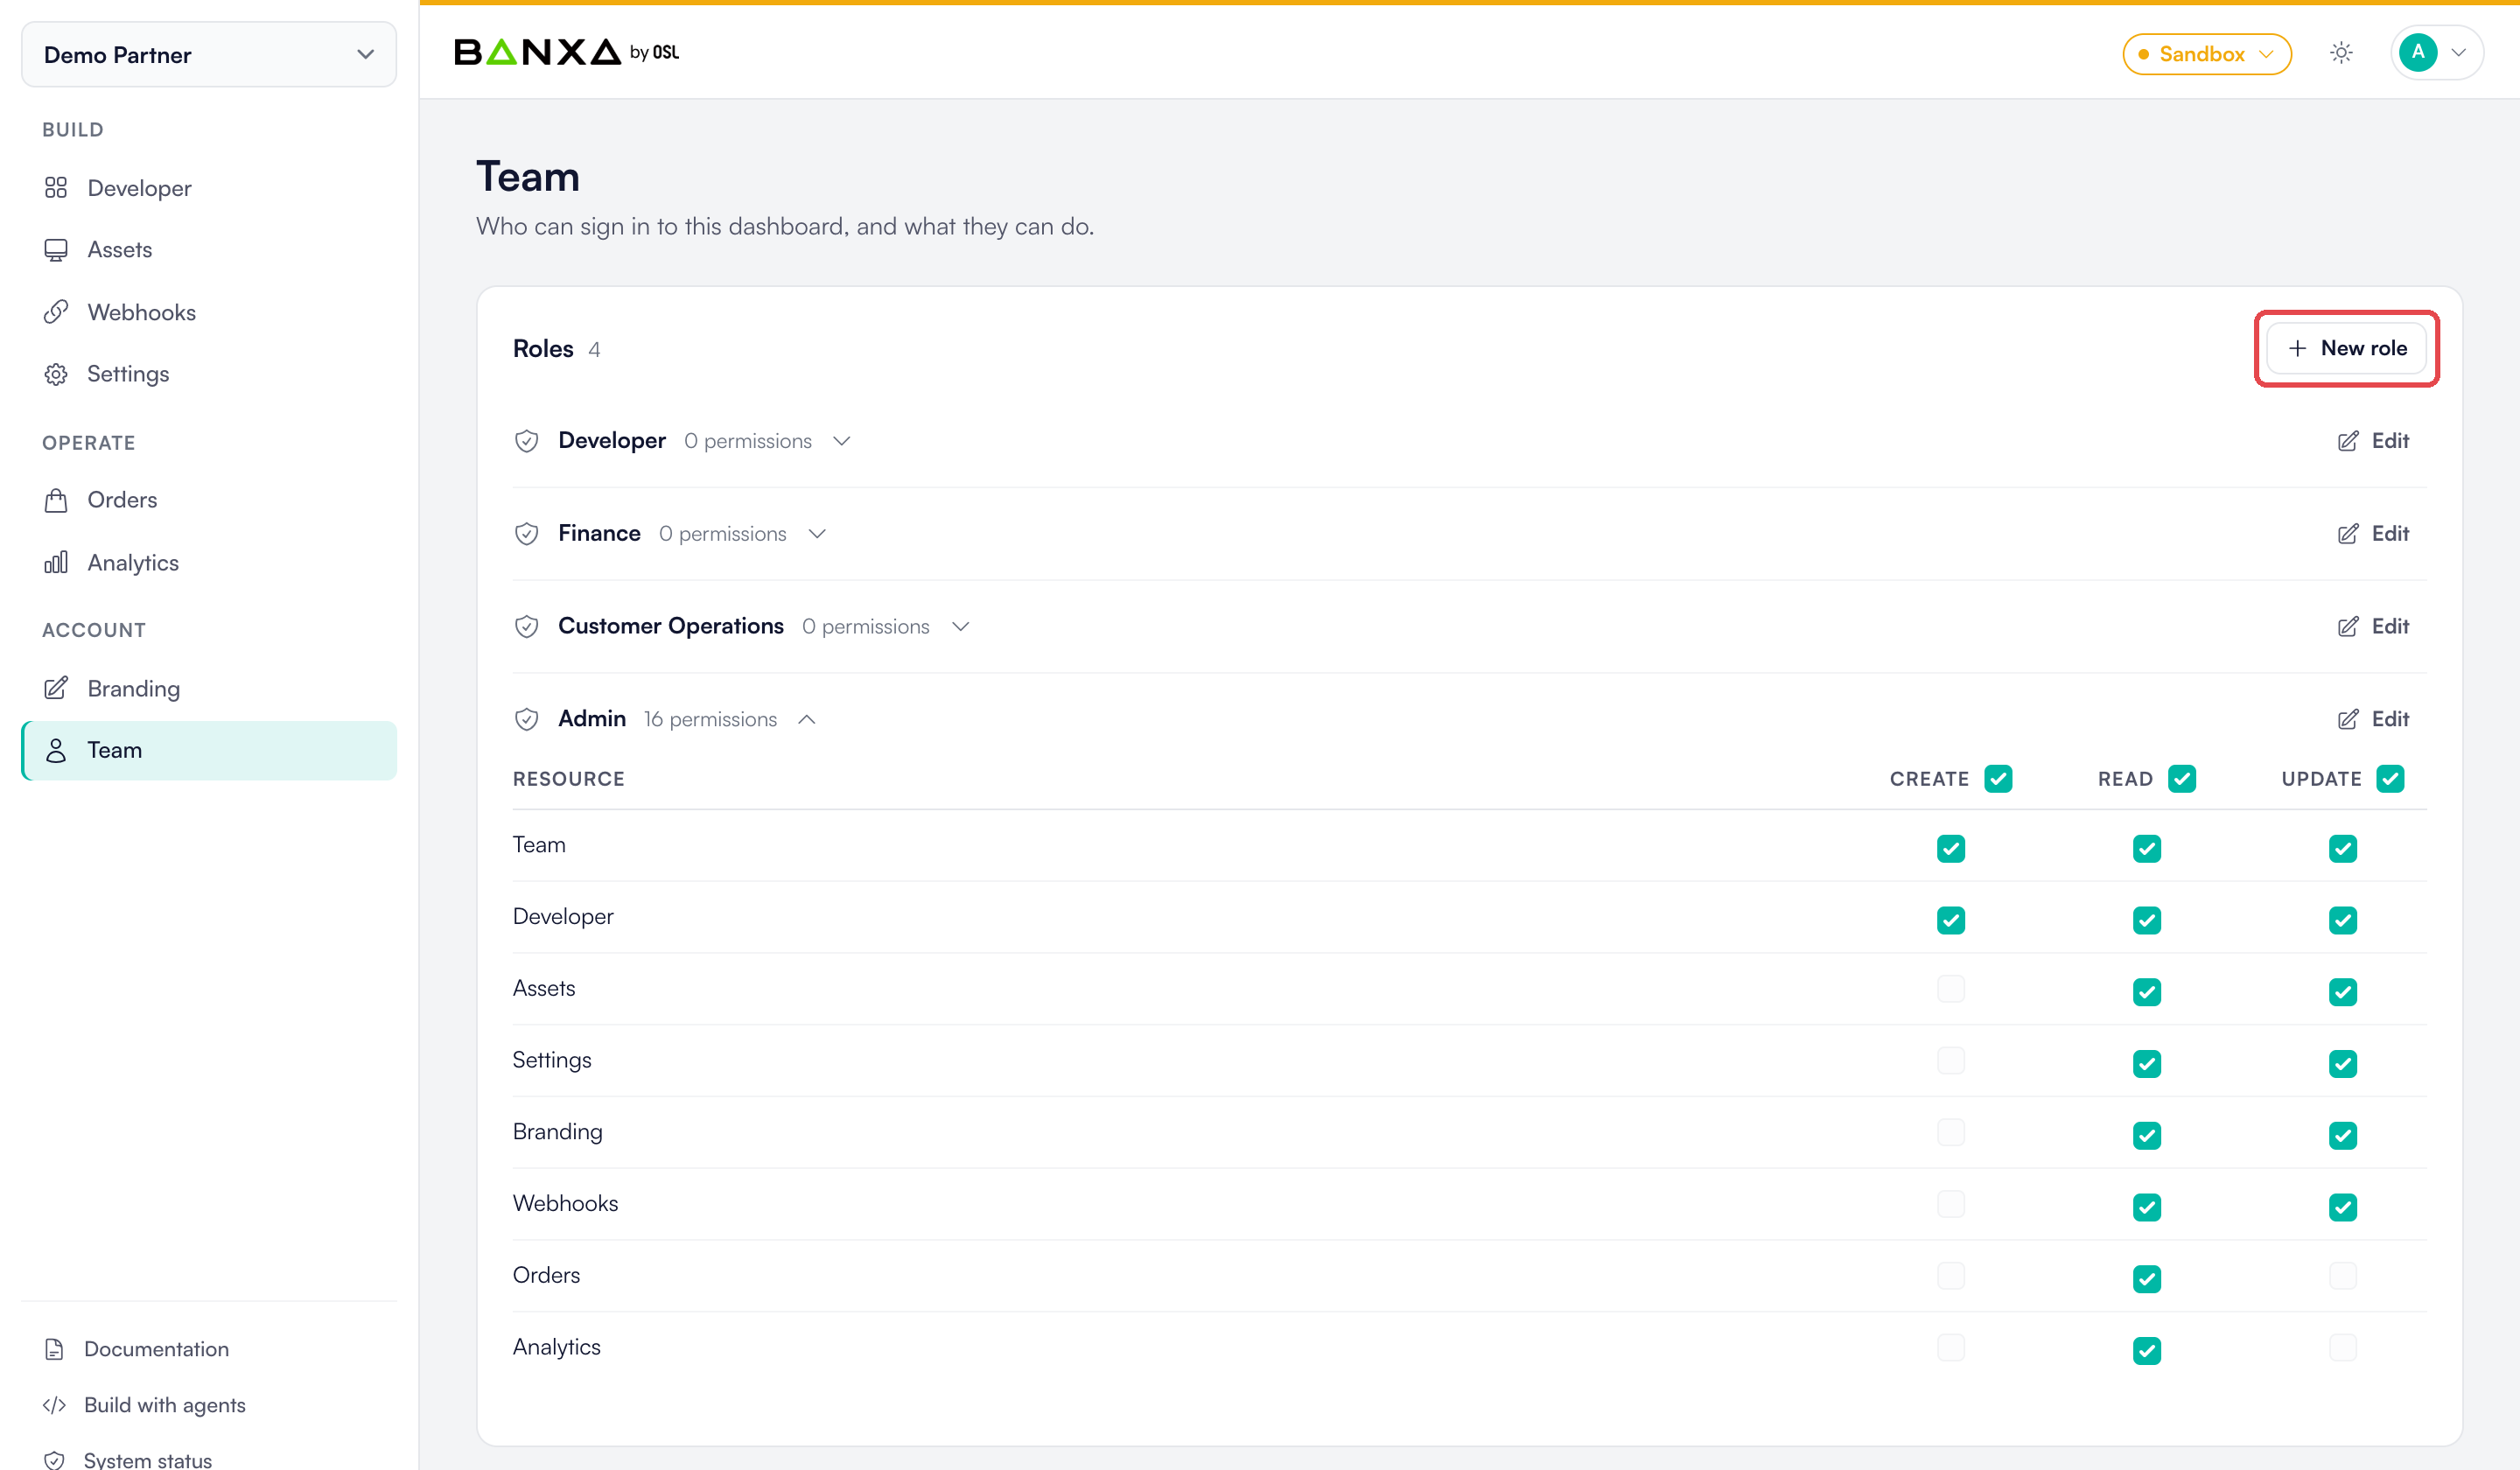The height and width of the screenshot is (1470, 2520).
Task: Expand Customer Operations permissions chevron
Action: click(960, 627)
